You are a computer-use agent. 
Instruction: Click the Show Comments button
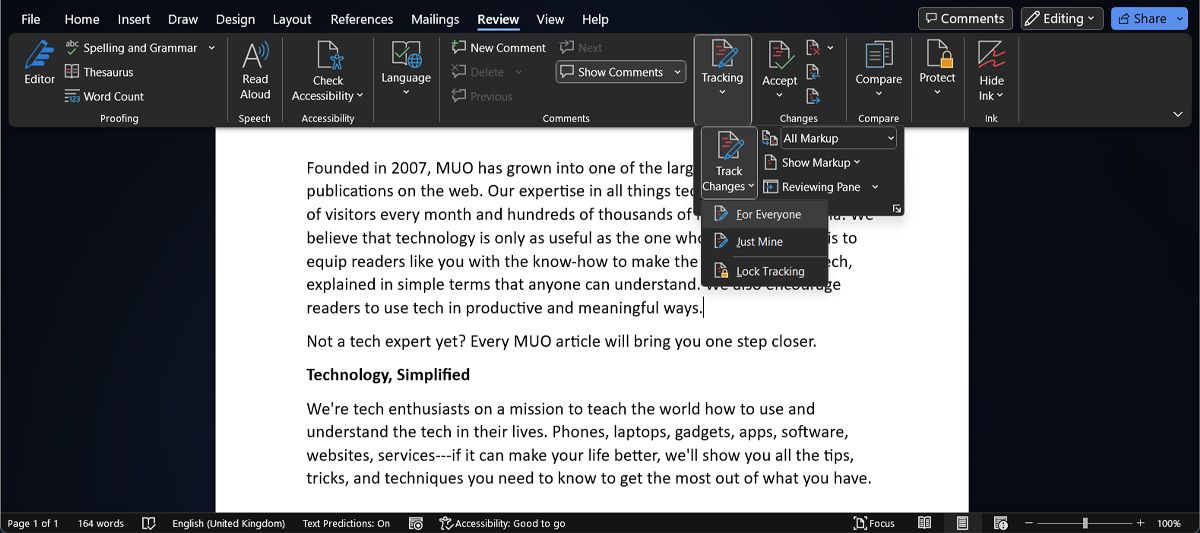tap(612, 72)
